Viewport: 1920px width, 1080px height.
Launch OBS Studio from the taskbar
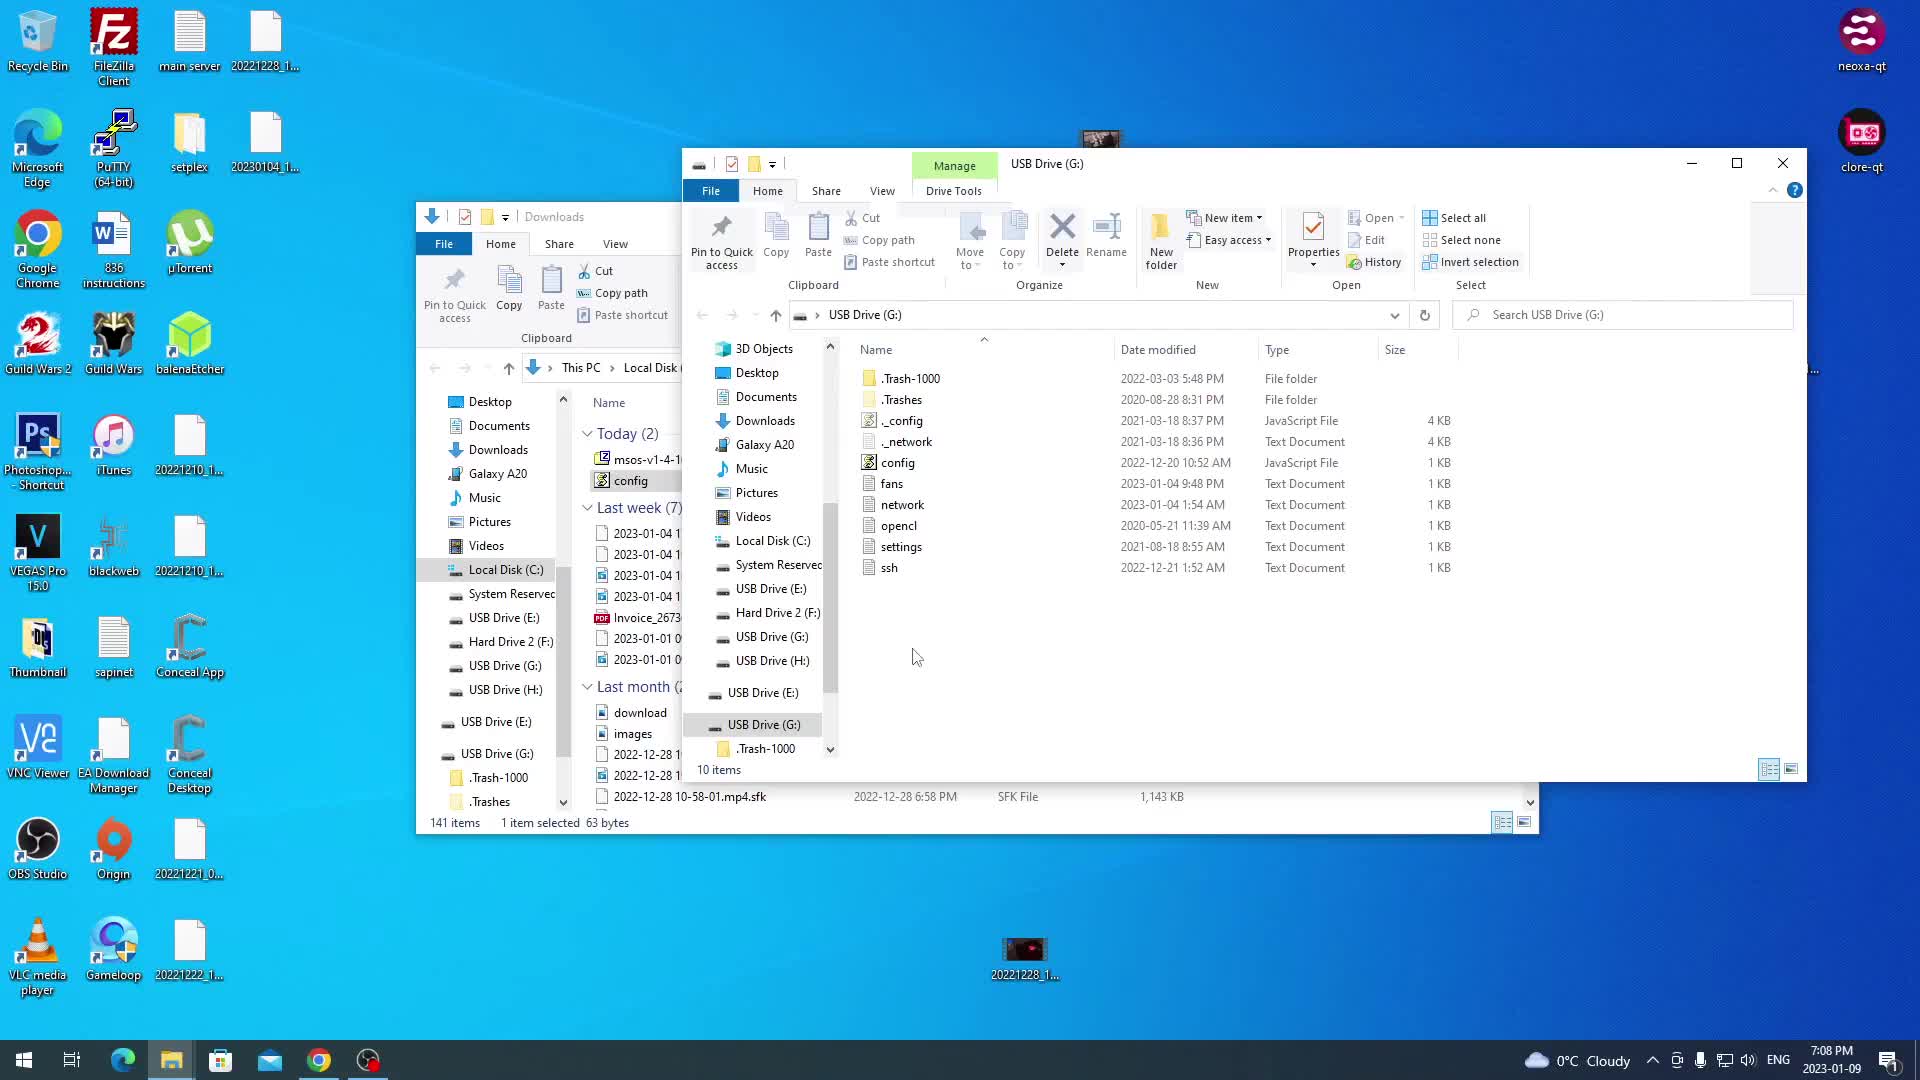click(x=367, y=1059)
